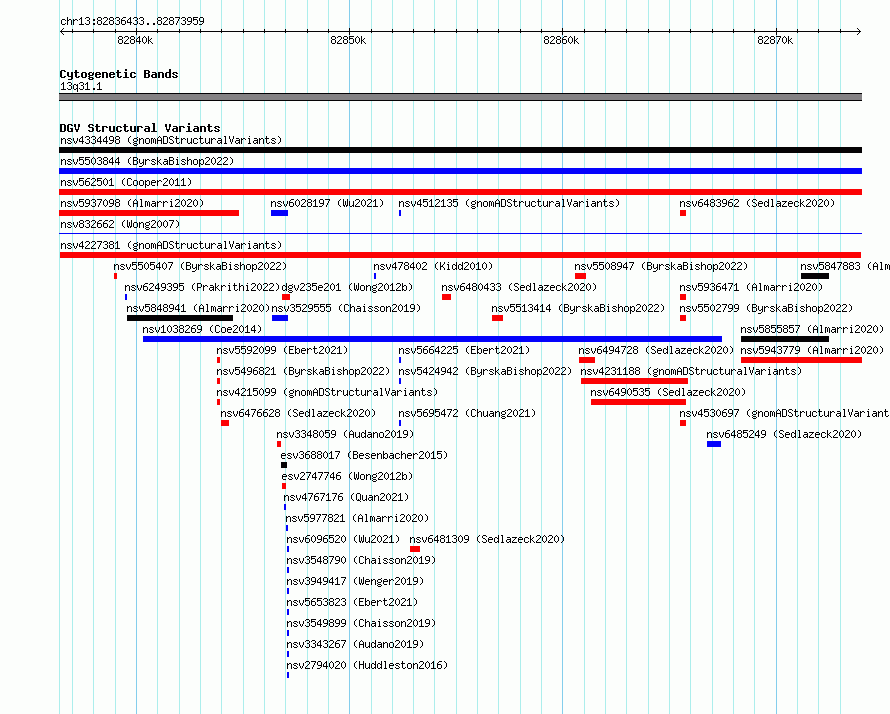The width and height of the screenshot is (890, 714).
Task: Select nsv4227381 gnomAD variant label
Action: (x=171, y=245)
